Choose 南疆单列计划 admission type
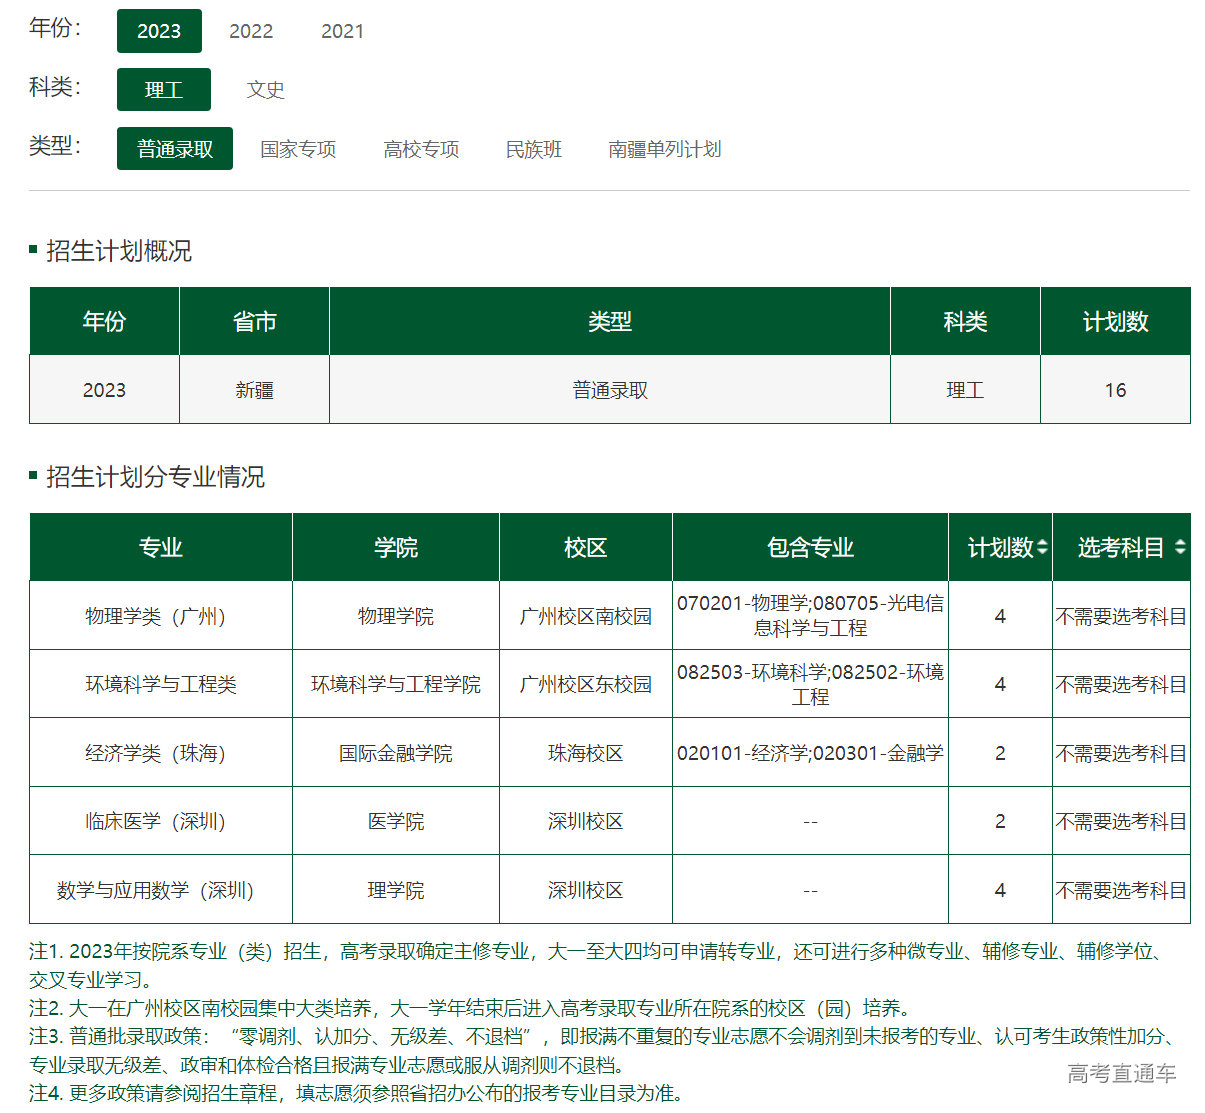Image resolution: width=1205 pixels, height=1113 pixels. coord(664,149)
